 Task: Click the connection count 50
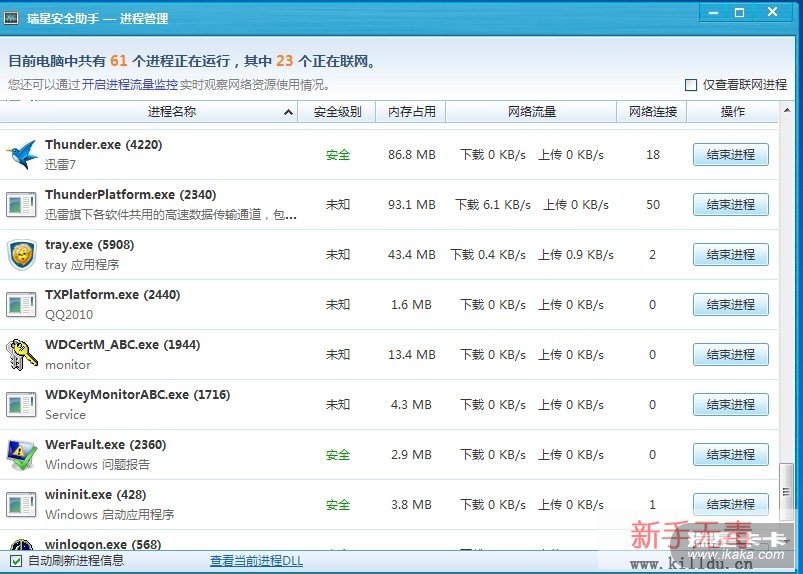click(652, 205)
